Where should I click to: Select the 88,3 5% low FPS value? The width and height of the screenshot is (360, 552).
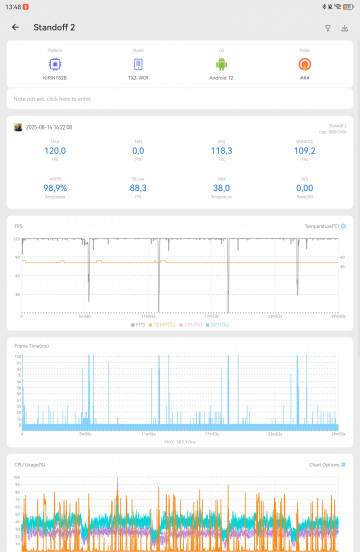(138, 188)
